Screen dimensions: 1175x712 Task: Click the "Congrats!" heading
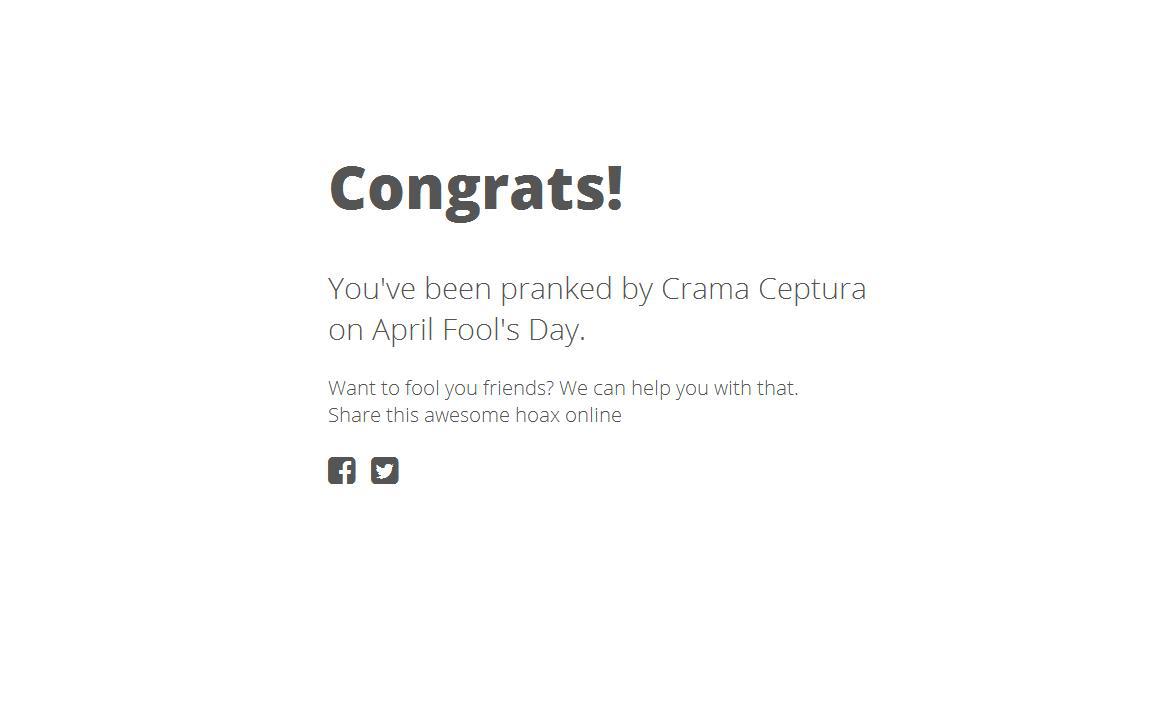(x=477, y=190)
